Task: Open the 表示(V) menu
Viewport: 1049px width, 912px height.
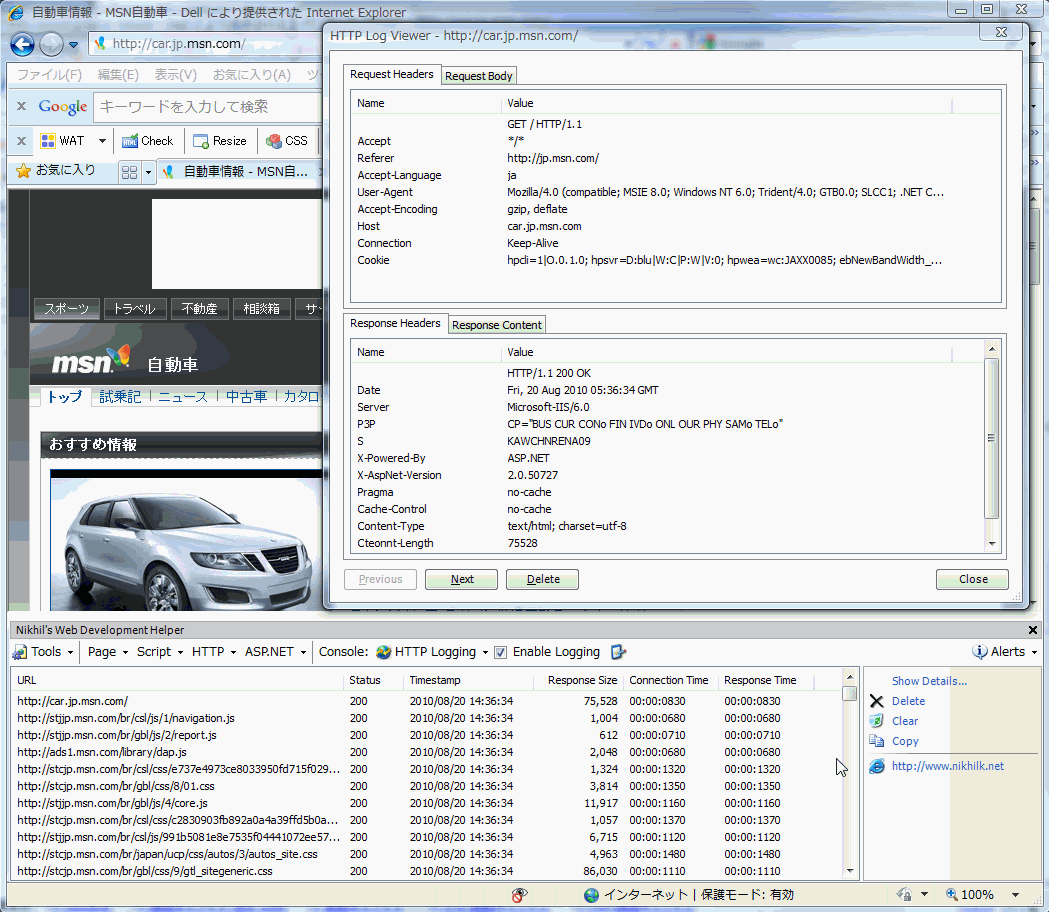Action: [x=175, y=74]
